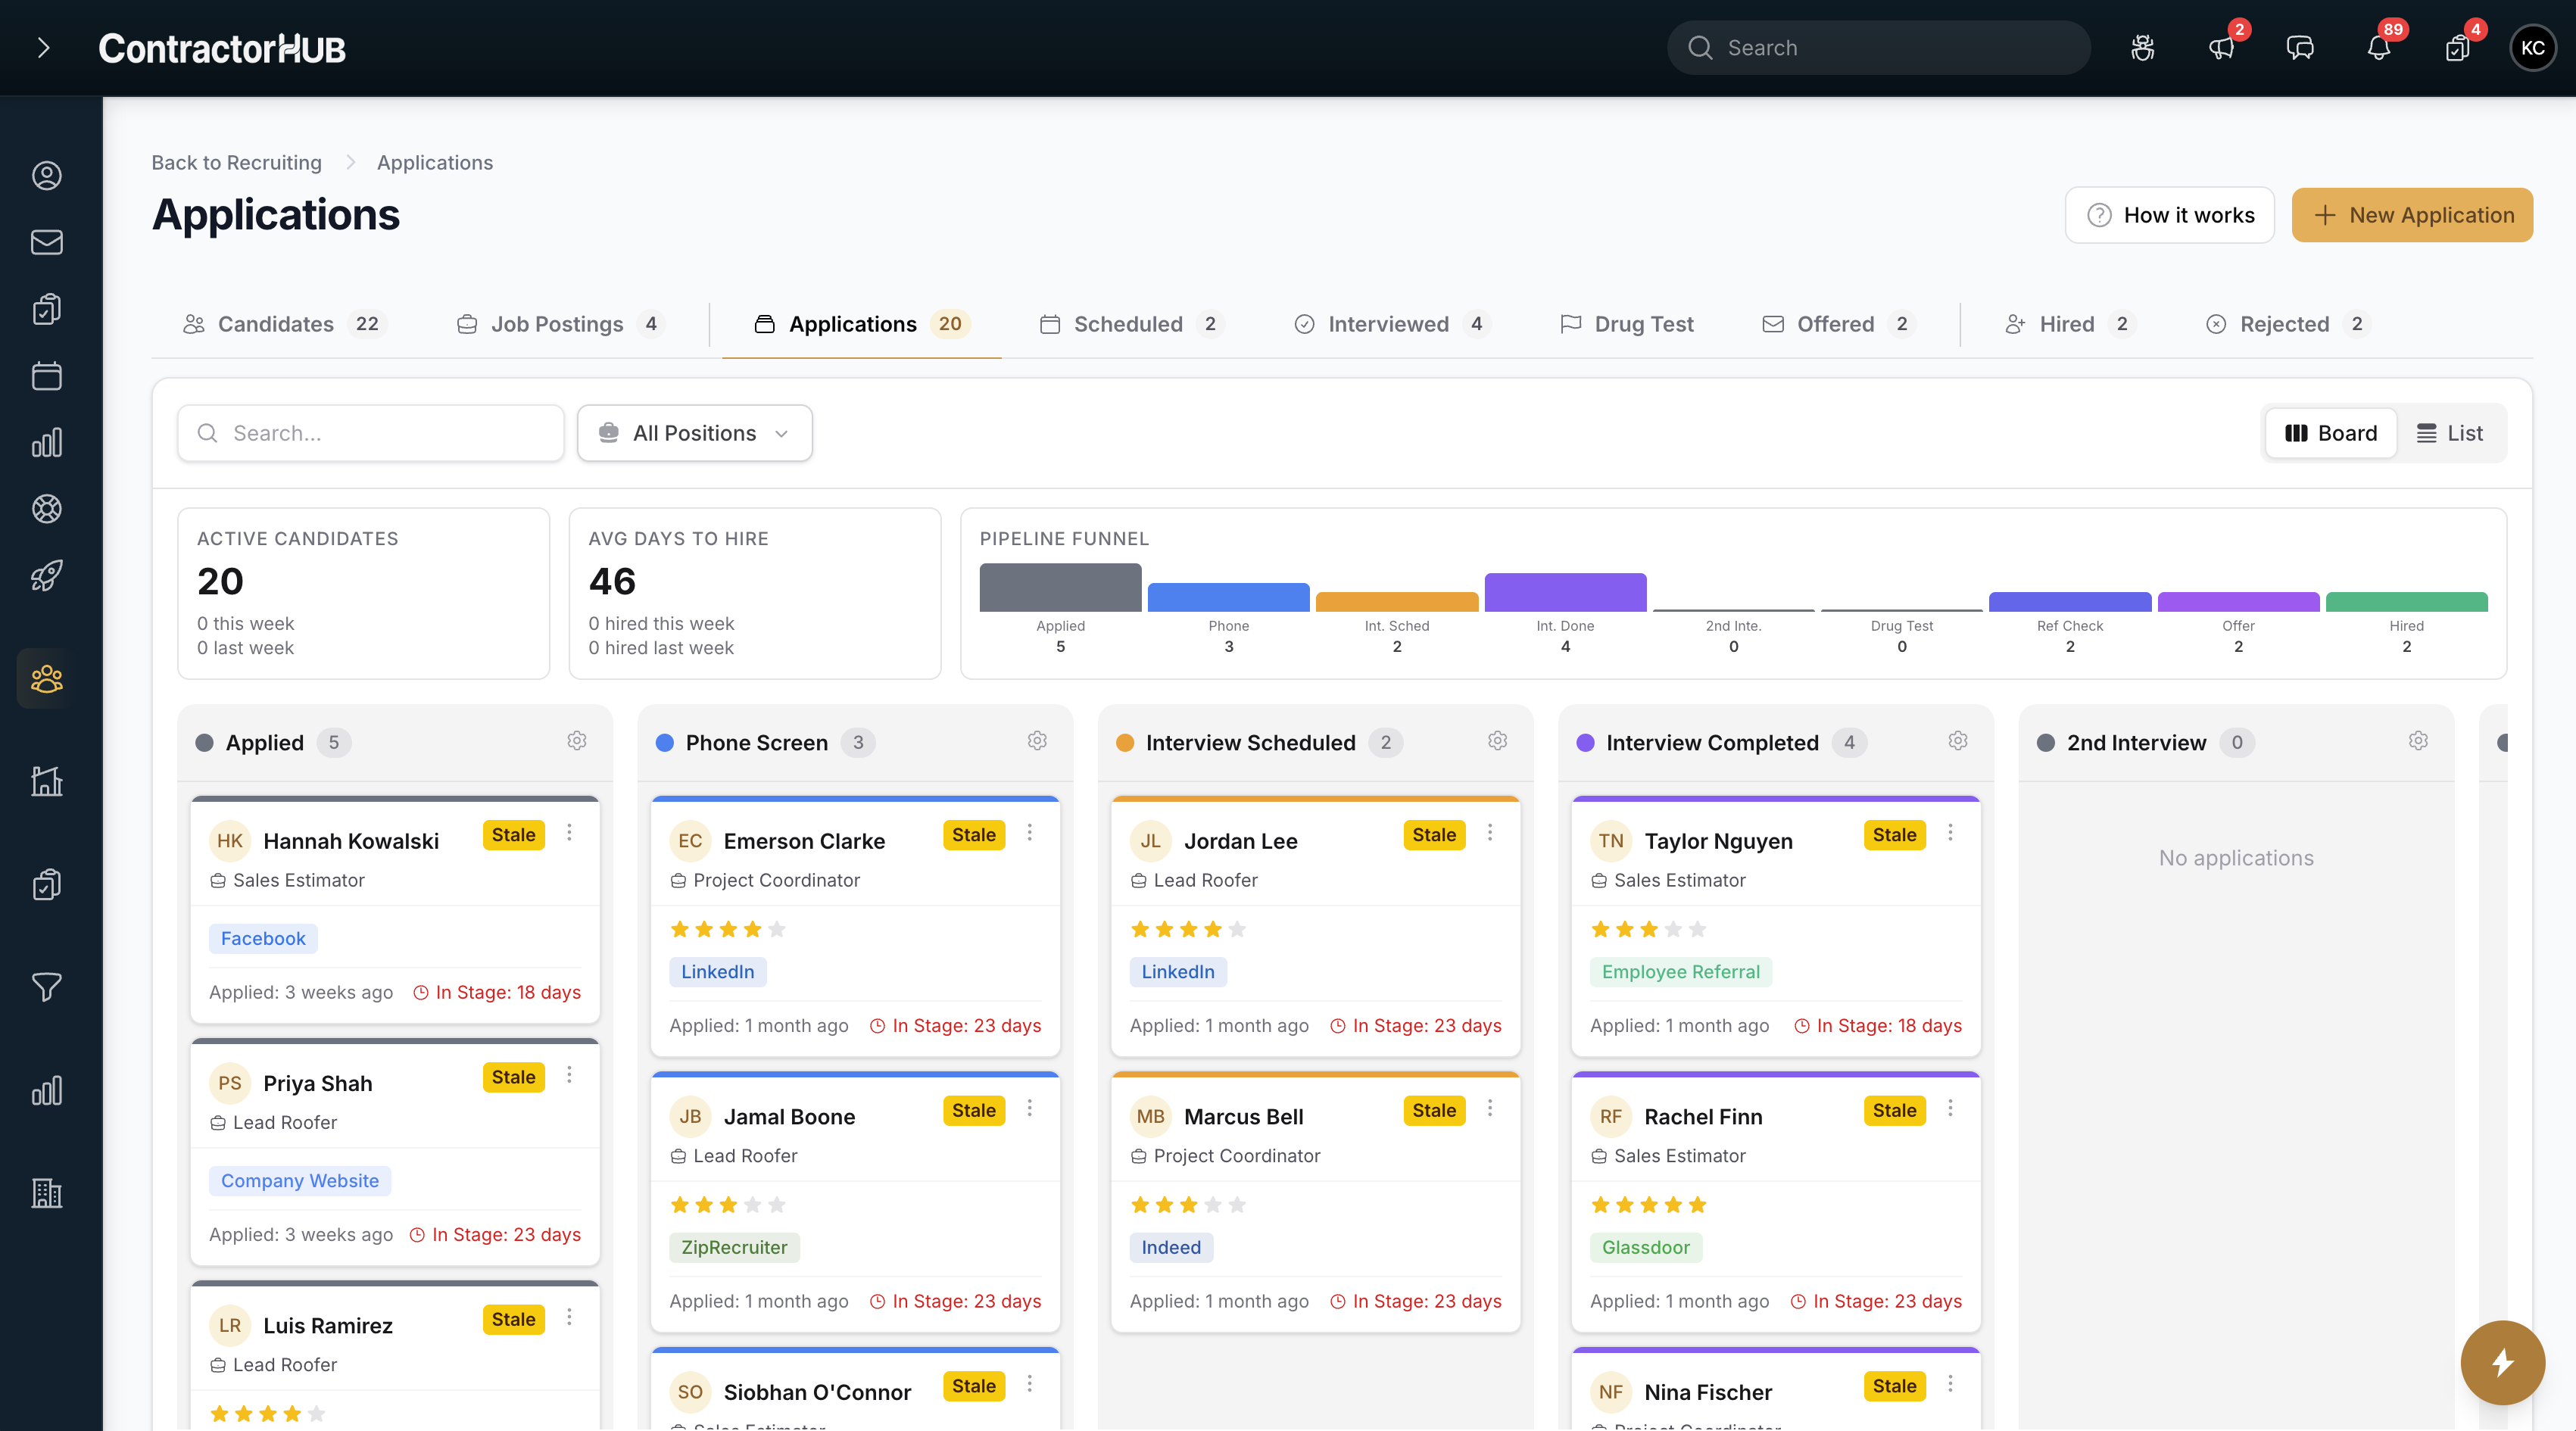Viewport: 2576px width, 1431px height.
Task: Click the Facebook source tag on Hannah Kowalski
Action: coord(263,938)
